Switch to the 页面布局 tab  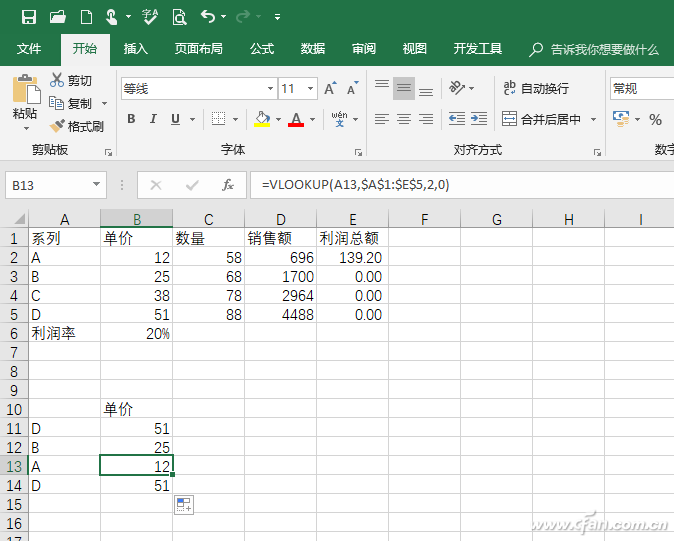point(199,49)
